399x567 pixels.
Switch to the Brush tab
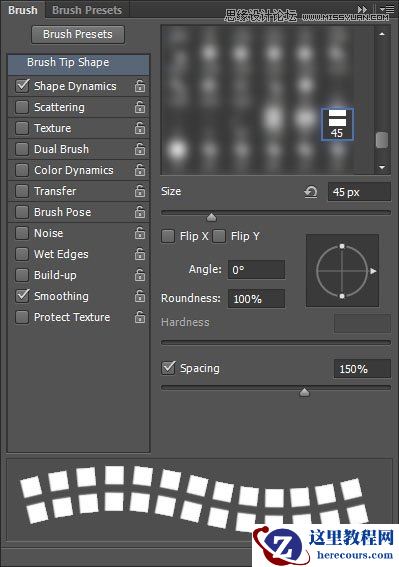click(23, 10)
